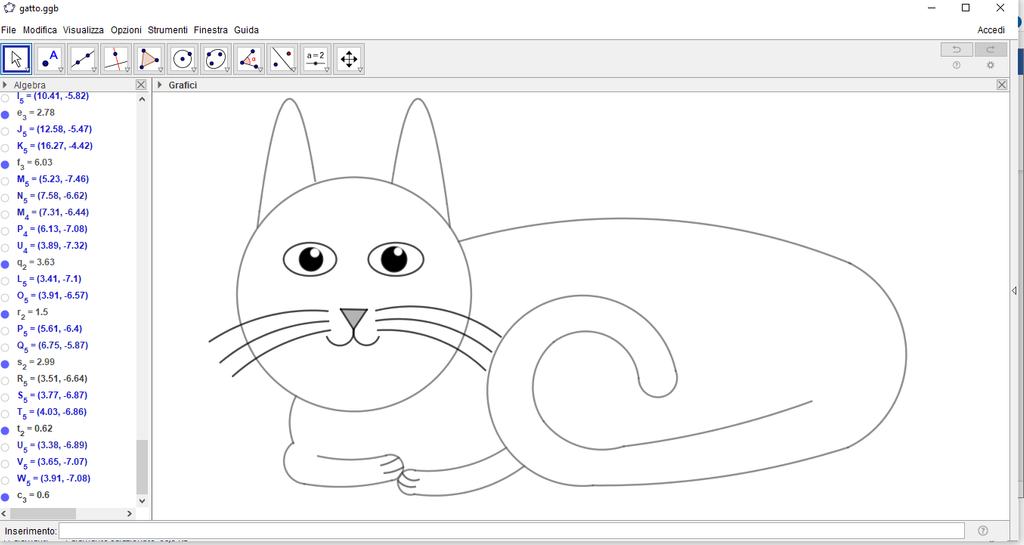Select the Angle measurement tool

249,59
